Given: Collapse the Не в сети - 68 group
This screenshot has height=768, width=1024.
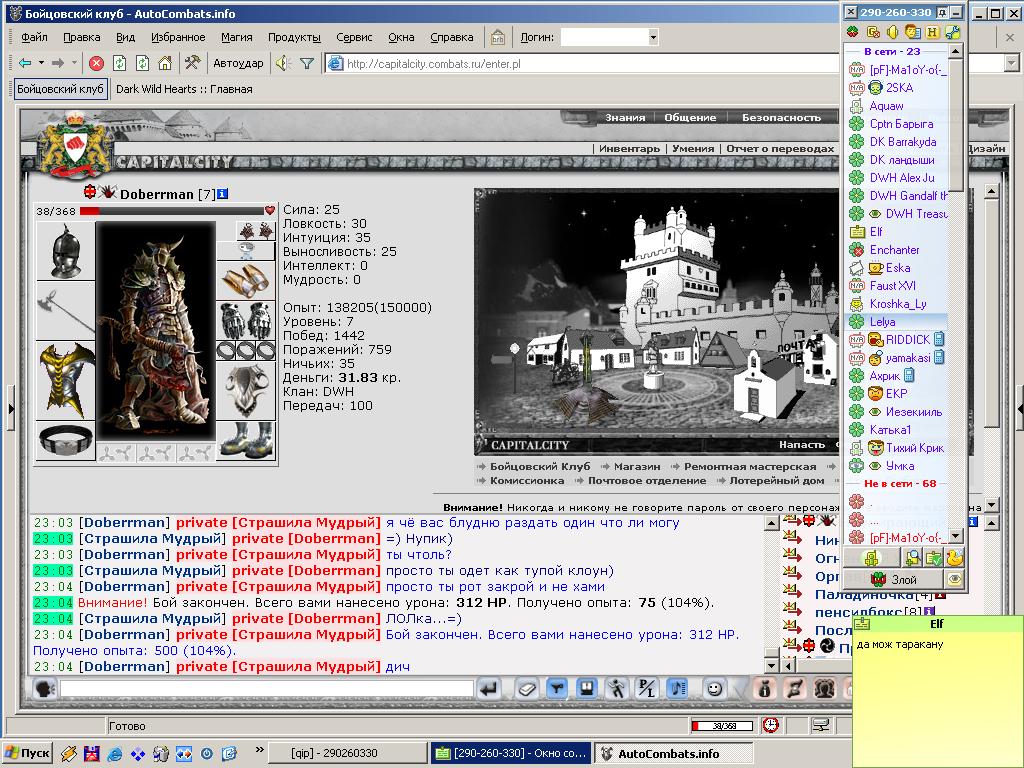Looking at the screenshot, I should (x=900, y=483).
